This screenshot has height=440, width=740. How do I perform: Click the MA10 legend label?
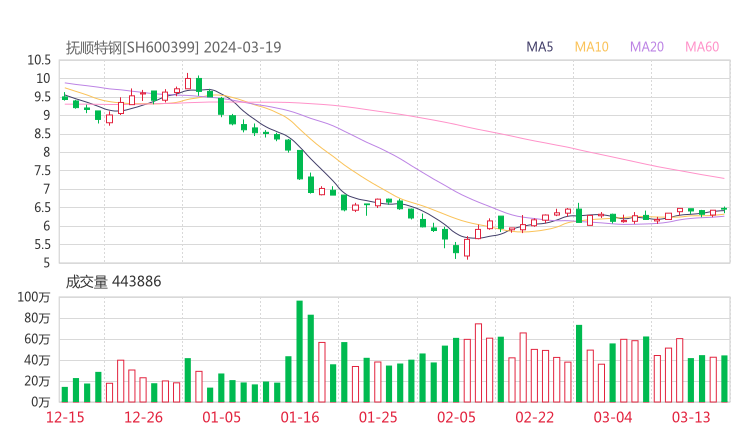[x=591, y=47]
